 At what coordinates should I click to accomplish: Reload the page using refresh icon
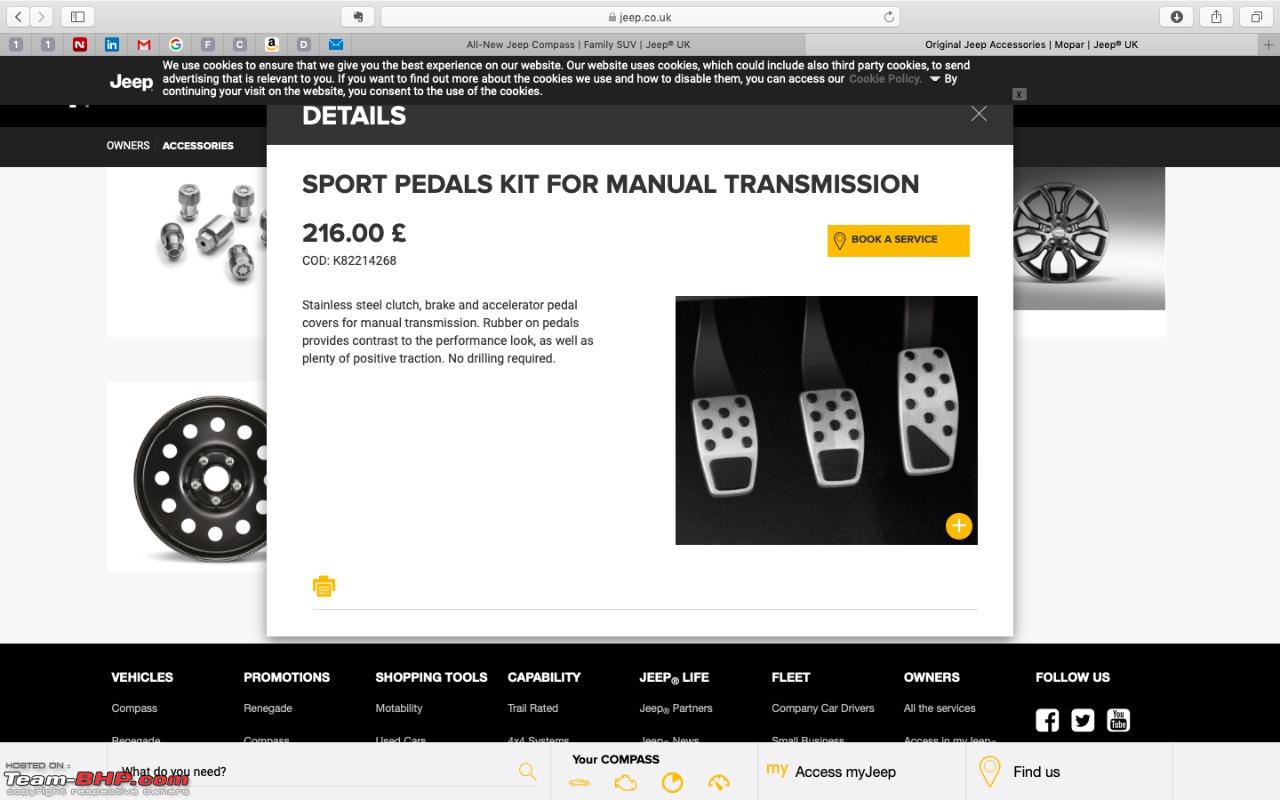click(x=888, y=17)
